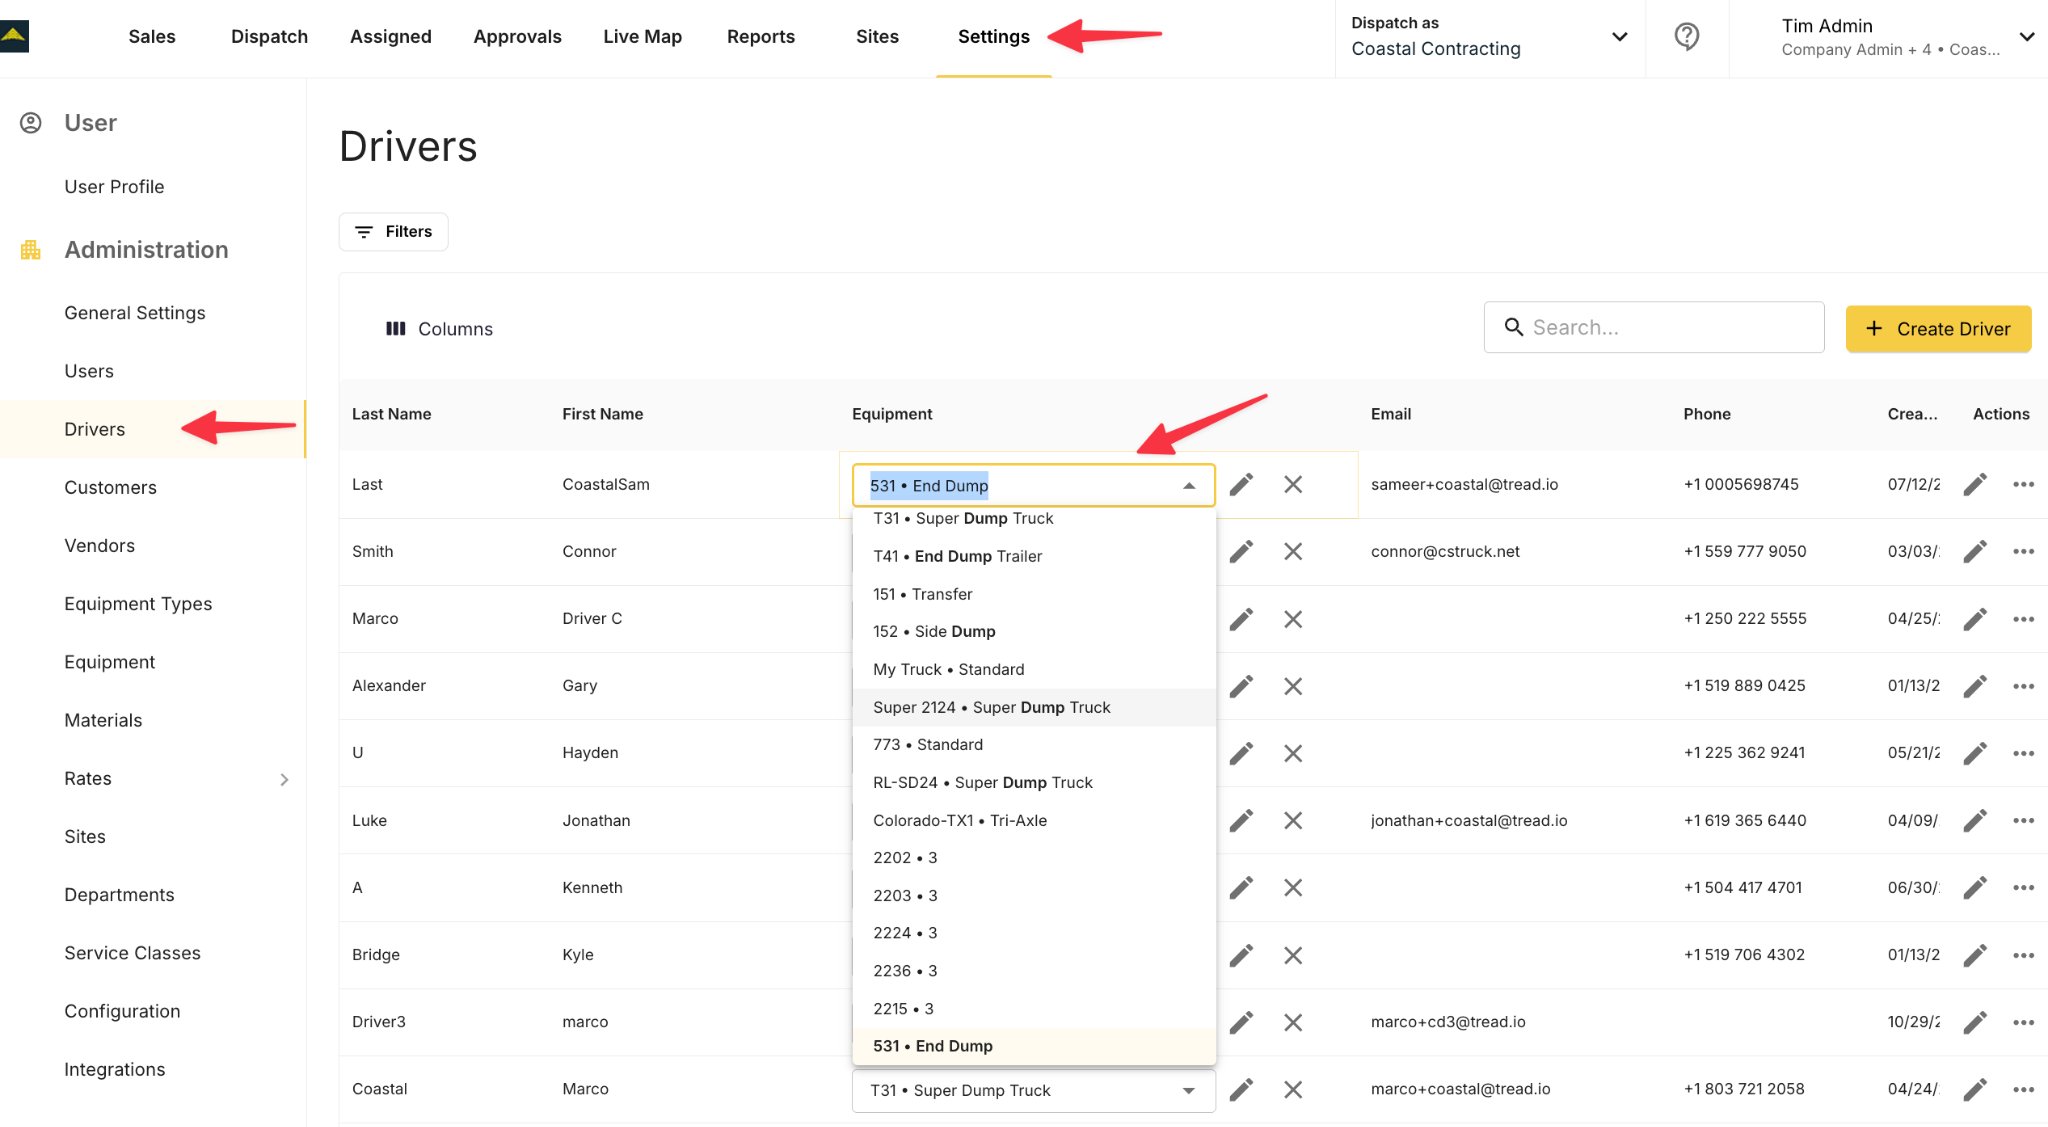Open the Reports tab
2048x1127 pixels.
(x=761, y=37)
